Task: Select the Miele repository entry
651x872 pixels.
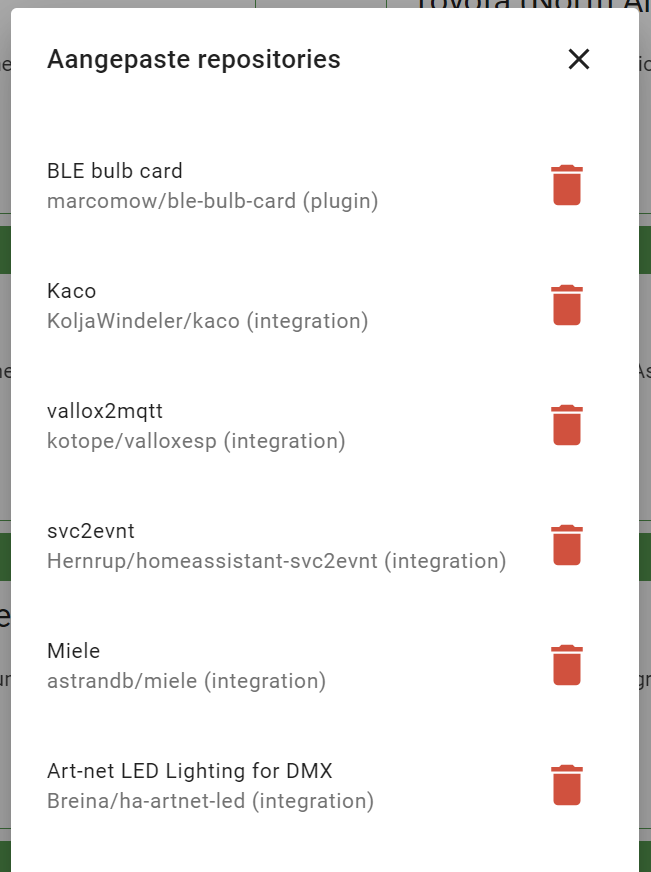Action: pyautogui.click(x=73, y=650)
